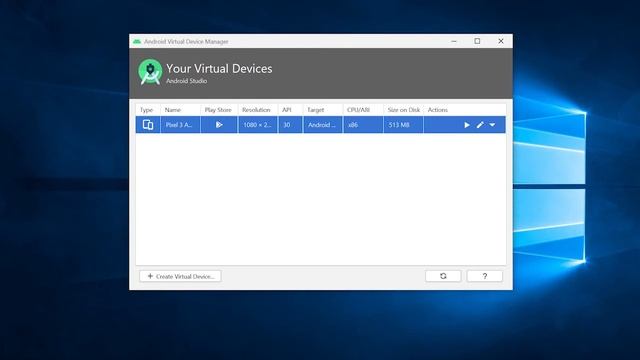
Task: Minimize the Android Virtual Device Manager window
Action: click(x=454, y=41)
